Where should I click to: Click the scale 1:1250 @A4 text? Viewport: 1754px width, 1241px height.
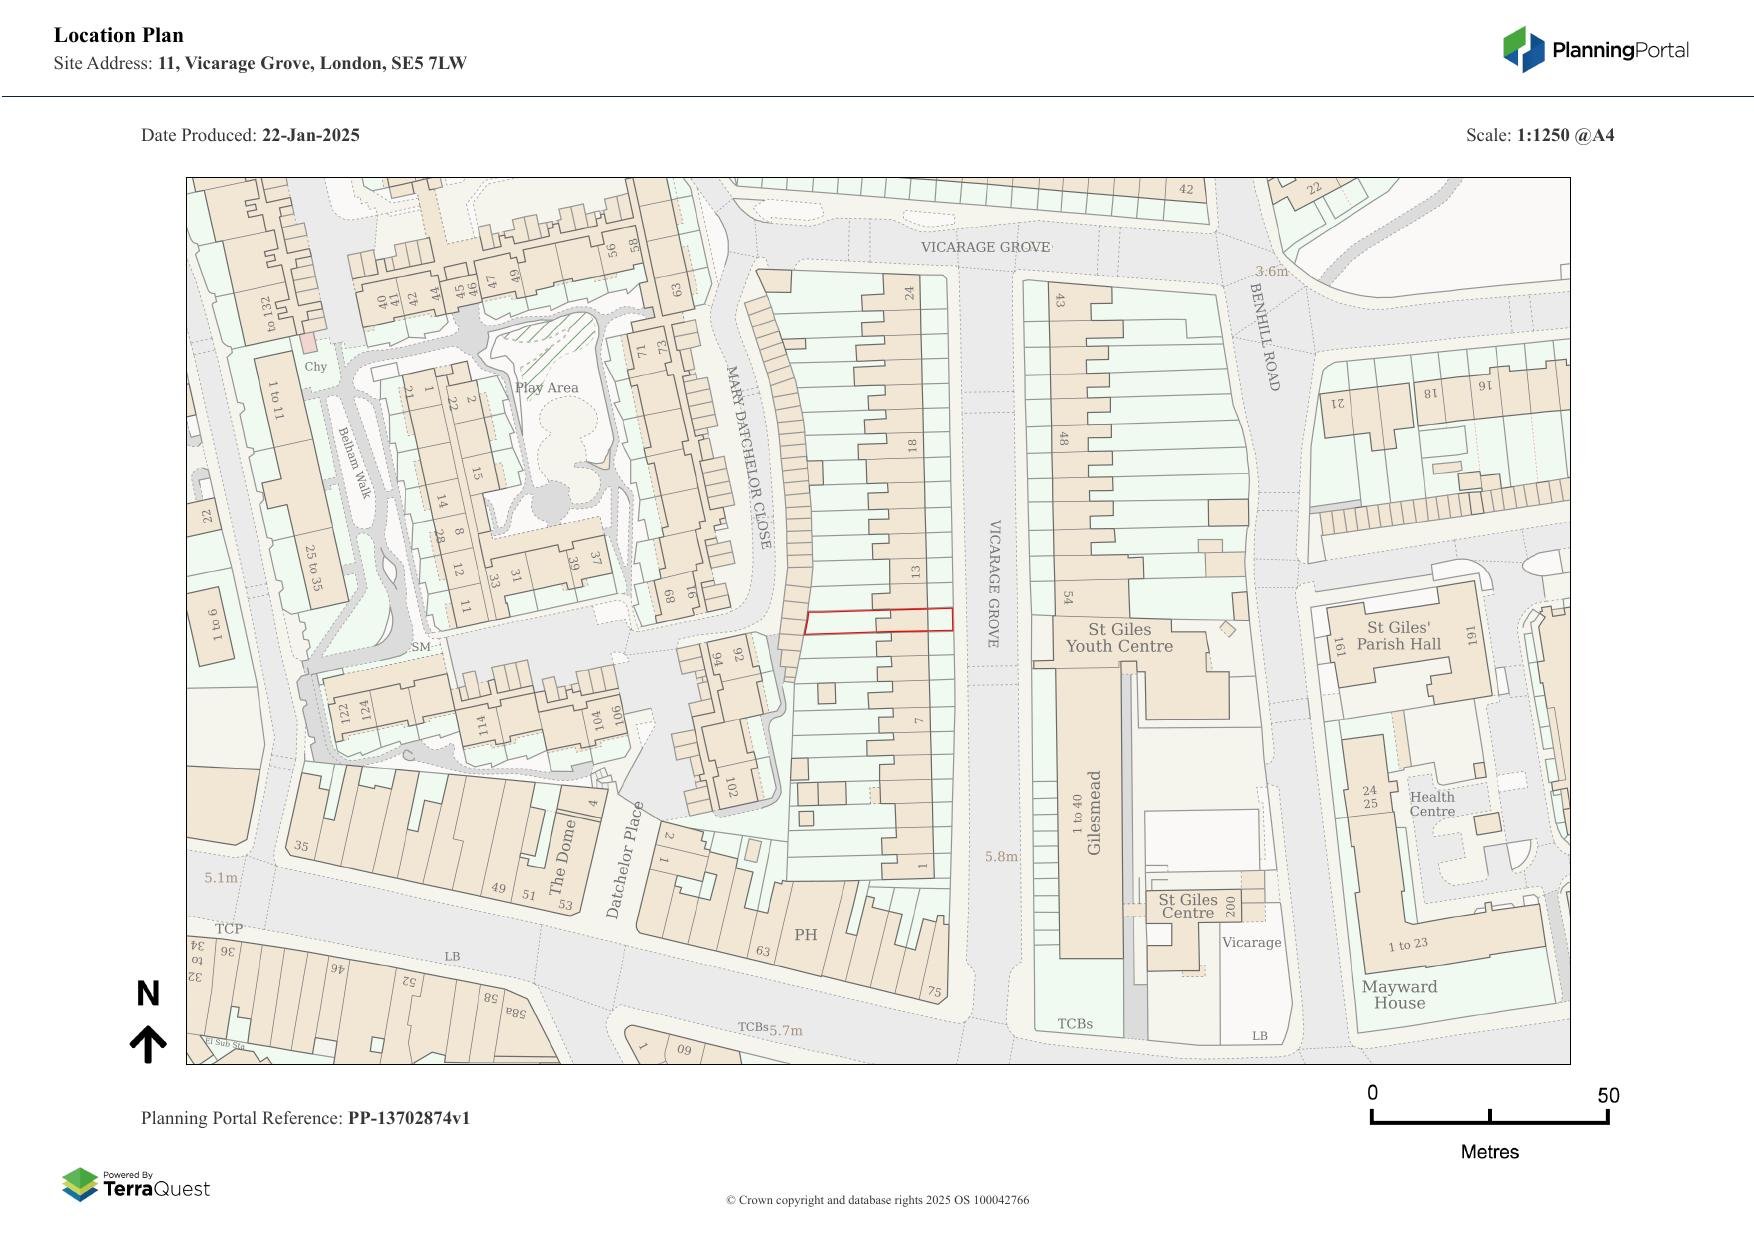pos(1565,135)
